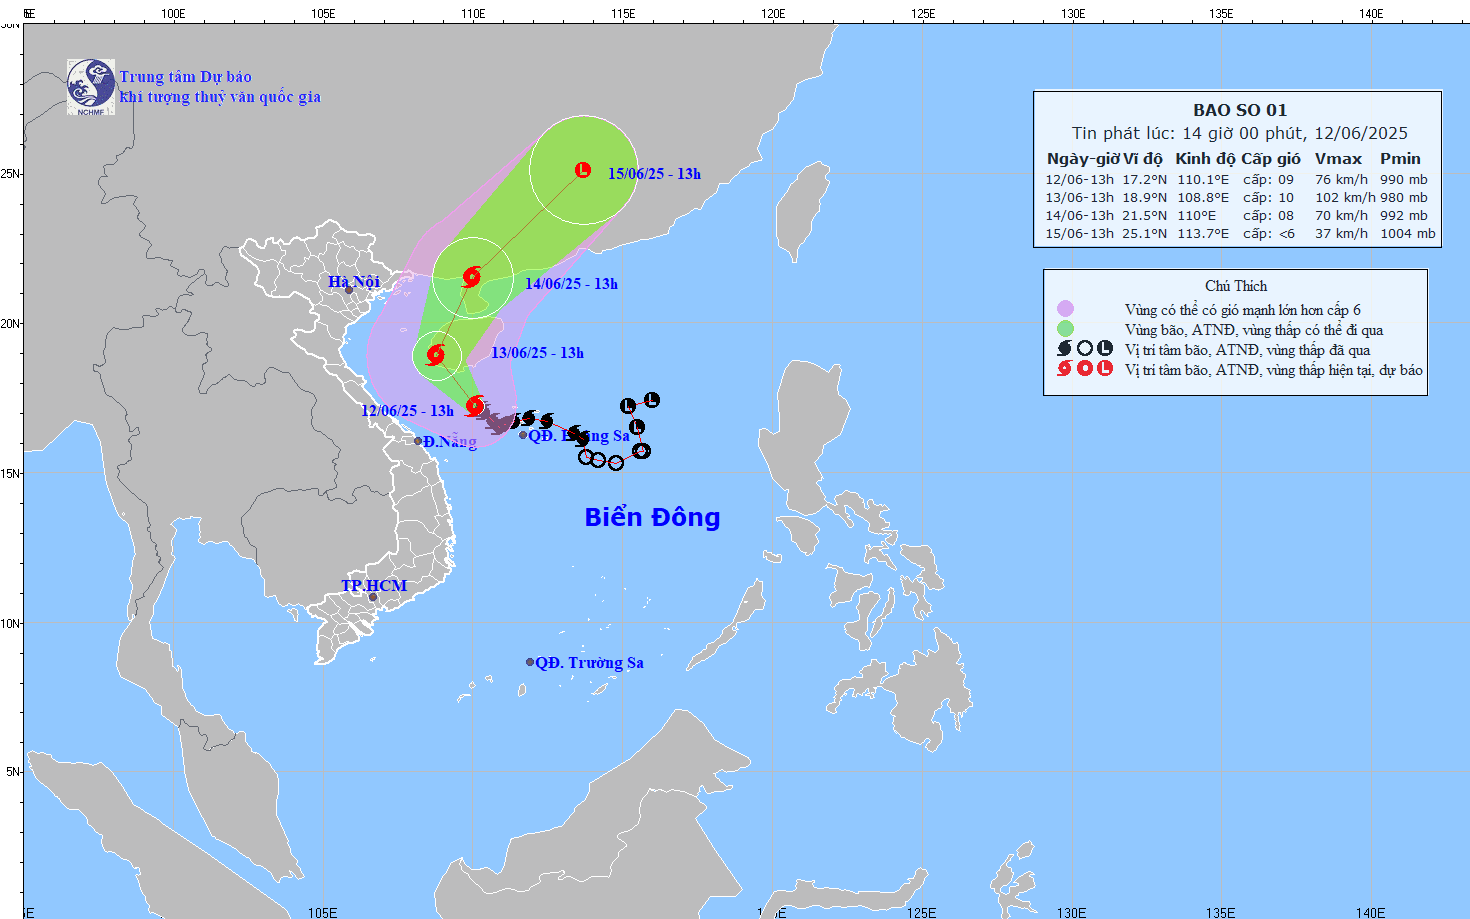
Task: Click the Ngày-giờ column header
Action: tap(1083, 159)
